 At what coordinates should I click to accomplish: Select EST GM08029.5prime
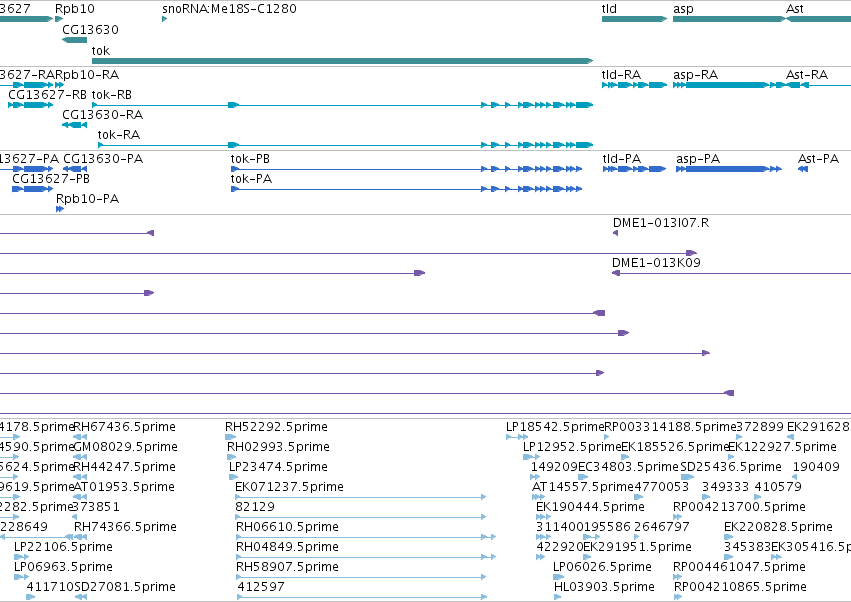125,447
